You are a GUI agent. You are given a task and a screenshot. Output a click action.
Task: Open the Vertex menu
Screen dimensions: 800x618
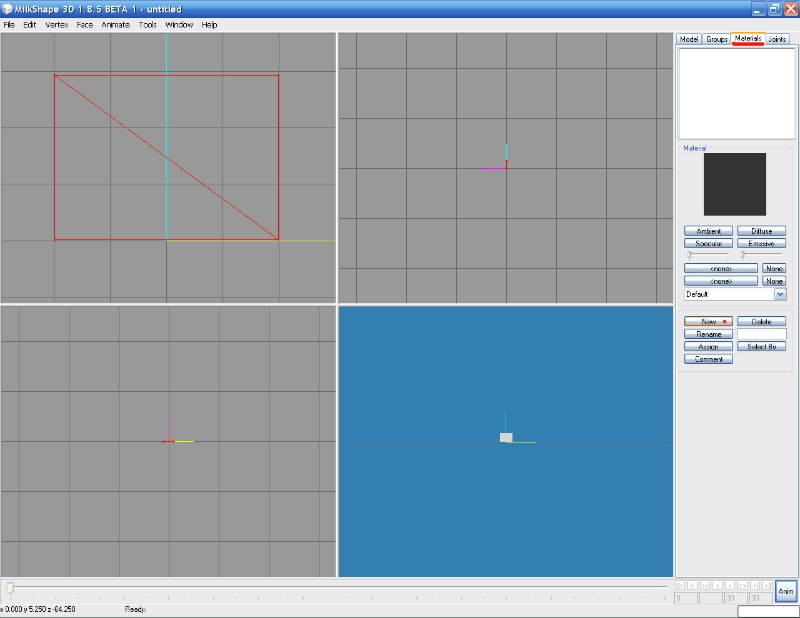click(56, 24)
